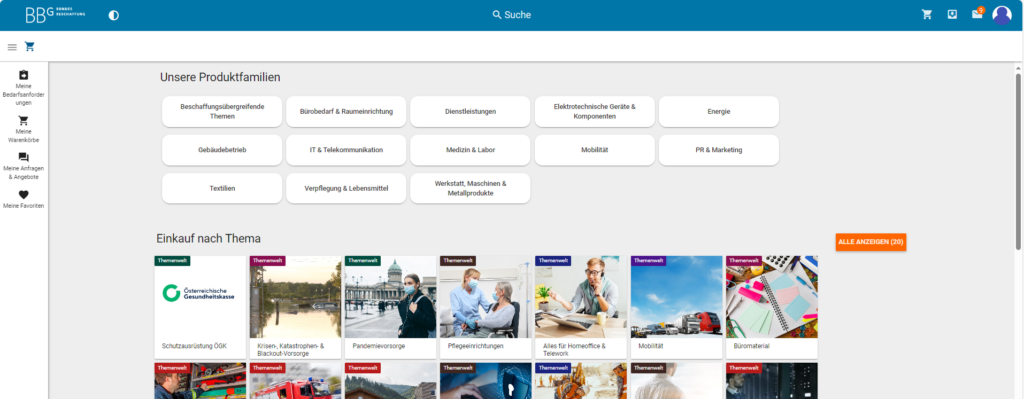This screenshot has height=399, width=1024.
Task: Open the shopping cart in header
Action: (927, 14)
